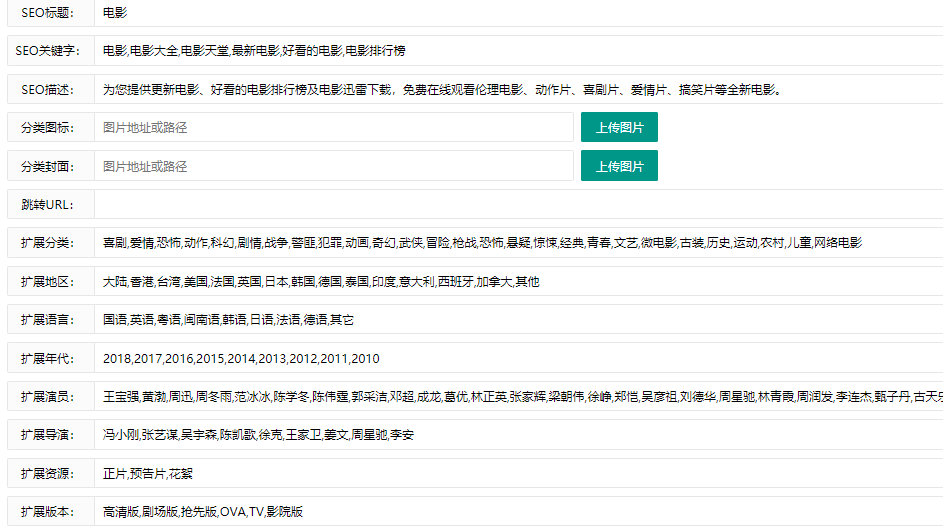The height and width of the screenshot is (529, 943).
Task: Click the 扩展版本 versions field
Action: tap(518, 511)
